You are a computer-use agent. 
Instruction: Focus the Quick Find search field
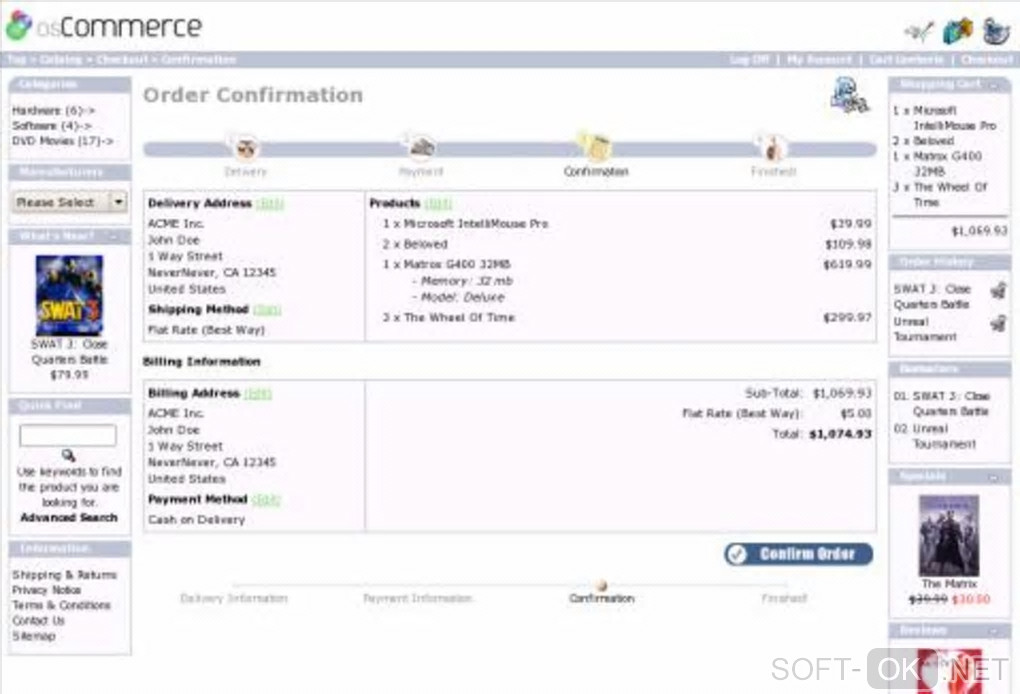coord(68,435)
